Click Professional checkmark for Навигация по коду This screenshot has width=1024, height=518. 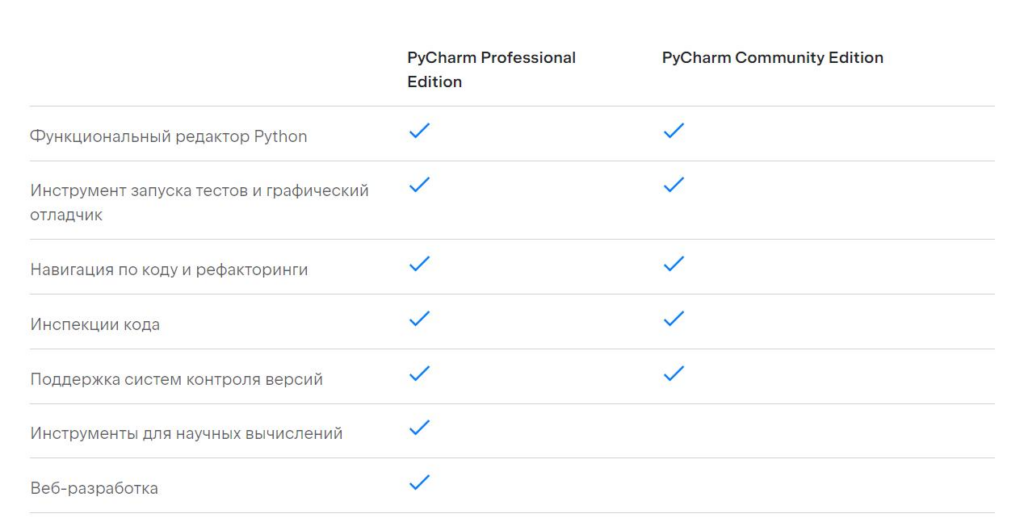(419, 264)
